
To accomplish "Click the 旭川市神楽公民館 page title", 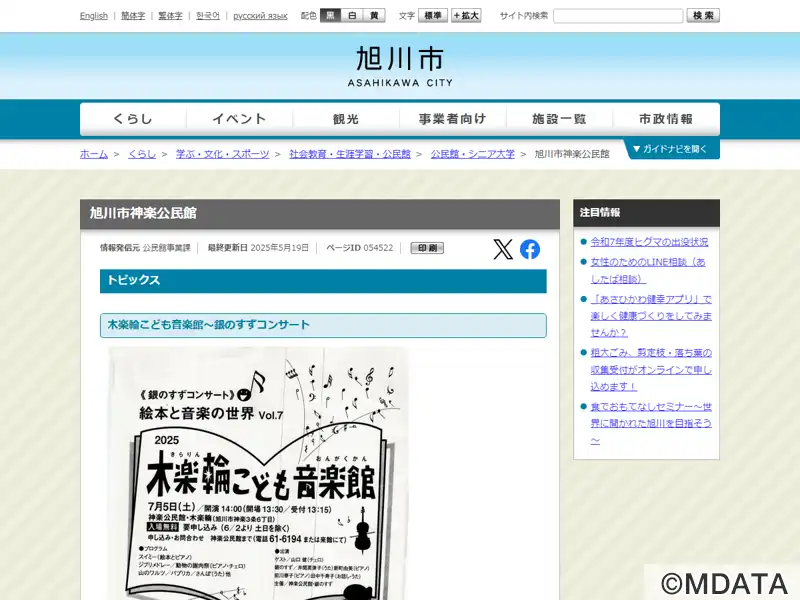I will [320, 214].
